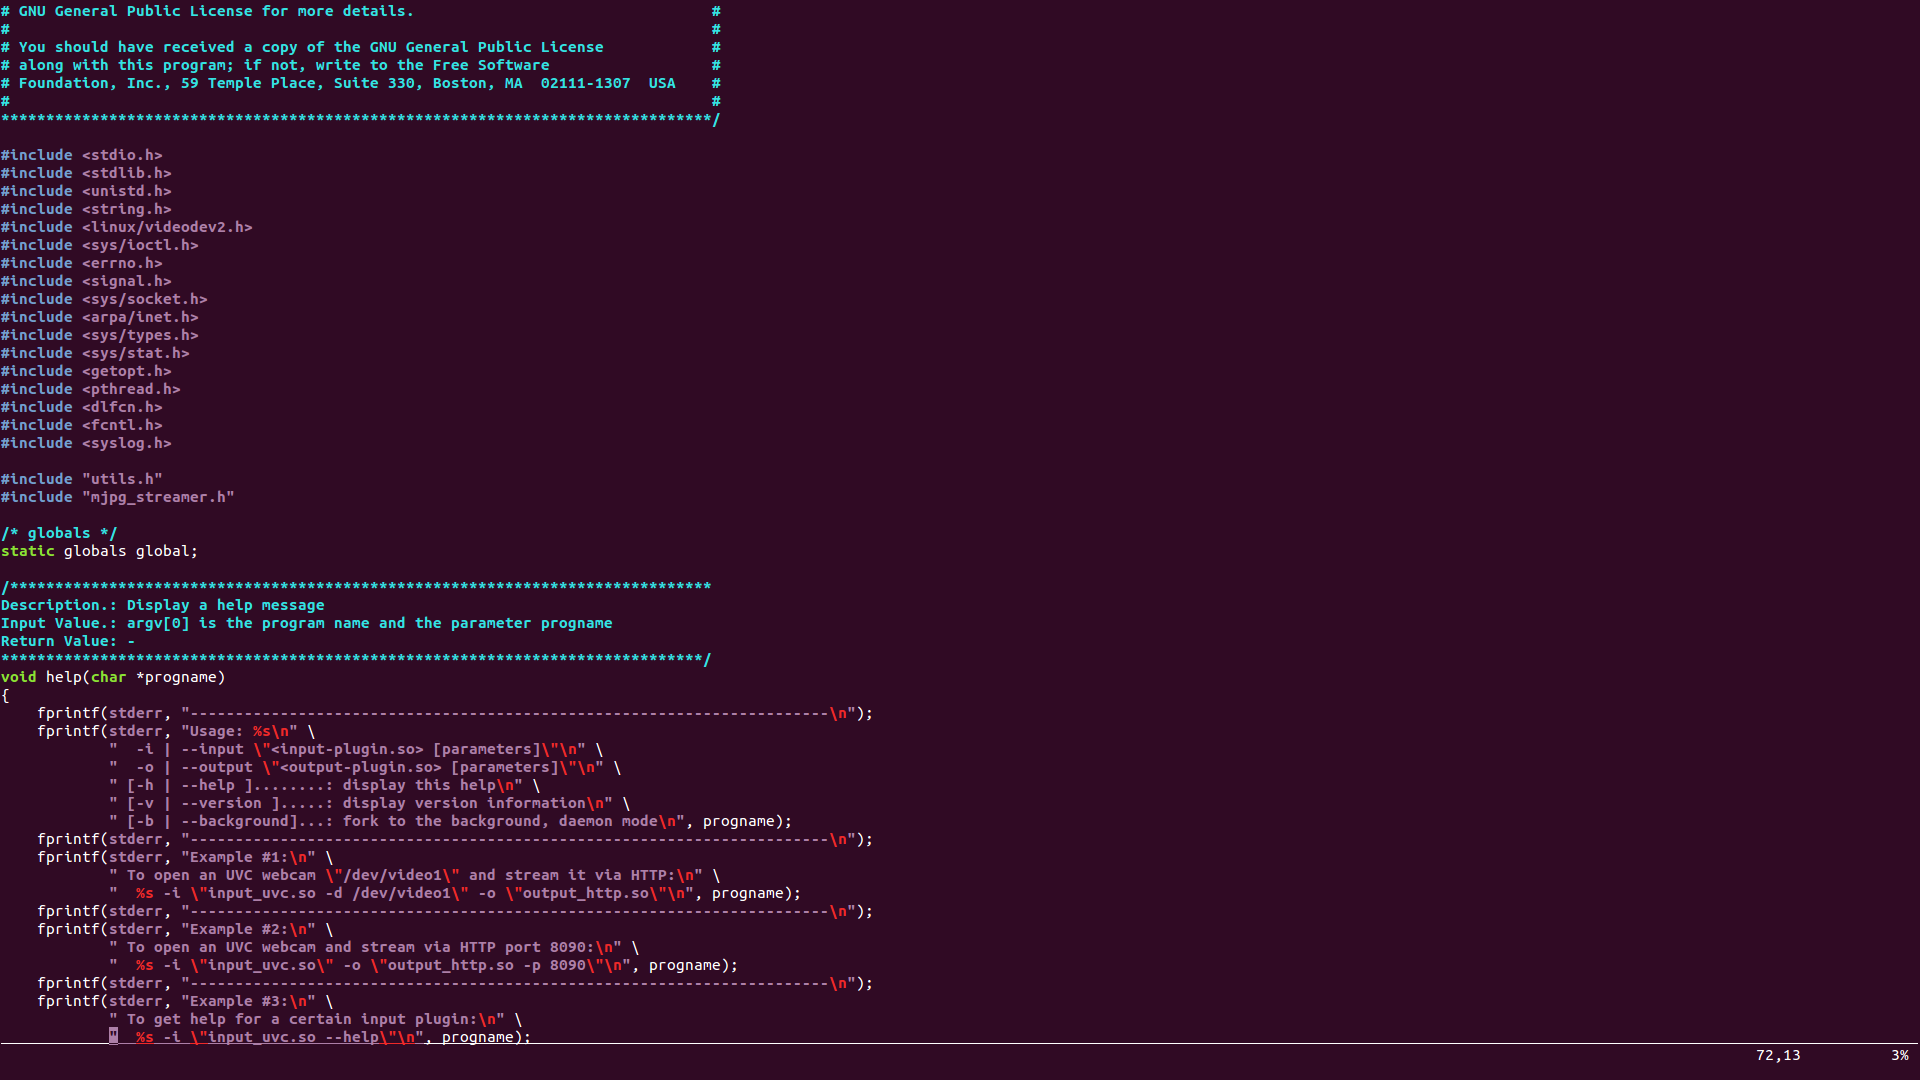
Task: Click the --output option help text
Action: click(x=217, y=767)
